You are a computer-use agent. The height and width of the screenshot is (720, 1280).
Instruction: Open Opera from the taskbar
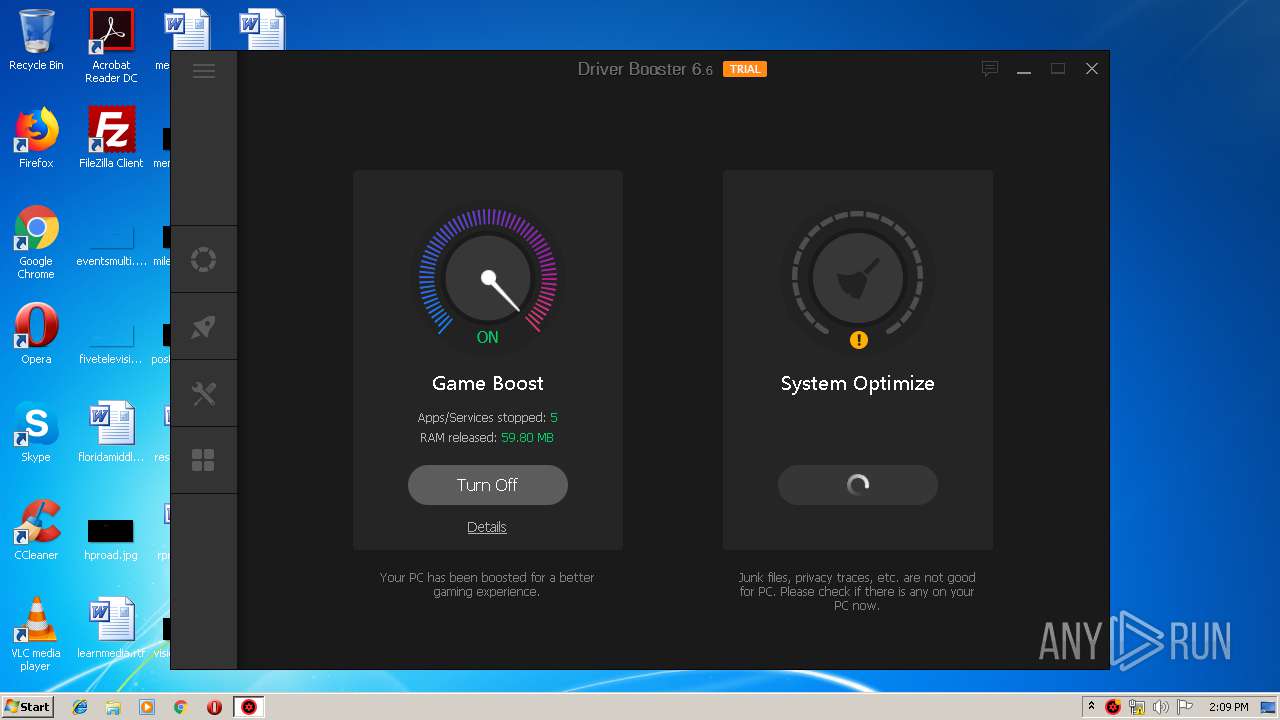[x=214, y=707]
